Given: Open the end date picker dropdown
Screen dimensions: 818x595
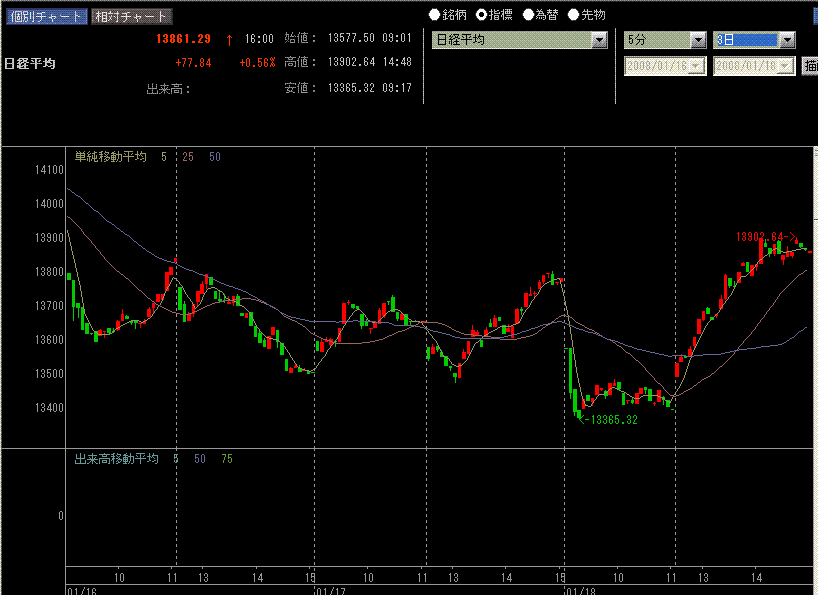Looking at the screenshot, I should (x=786, y=65).
